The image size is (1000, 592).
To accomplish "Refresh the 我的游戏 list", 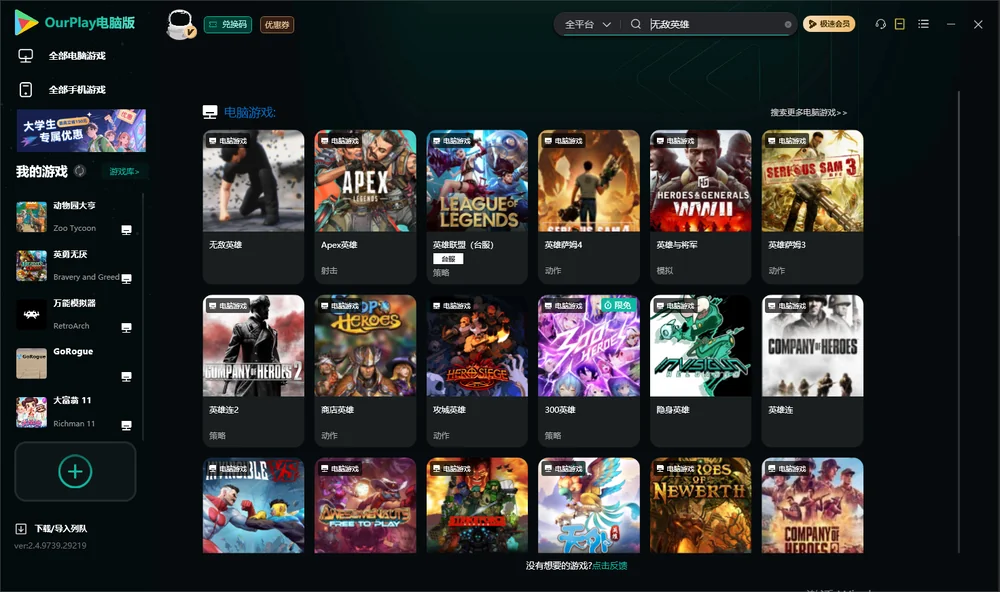I will 80,171.
